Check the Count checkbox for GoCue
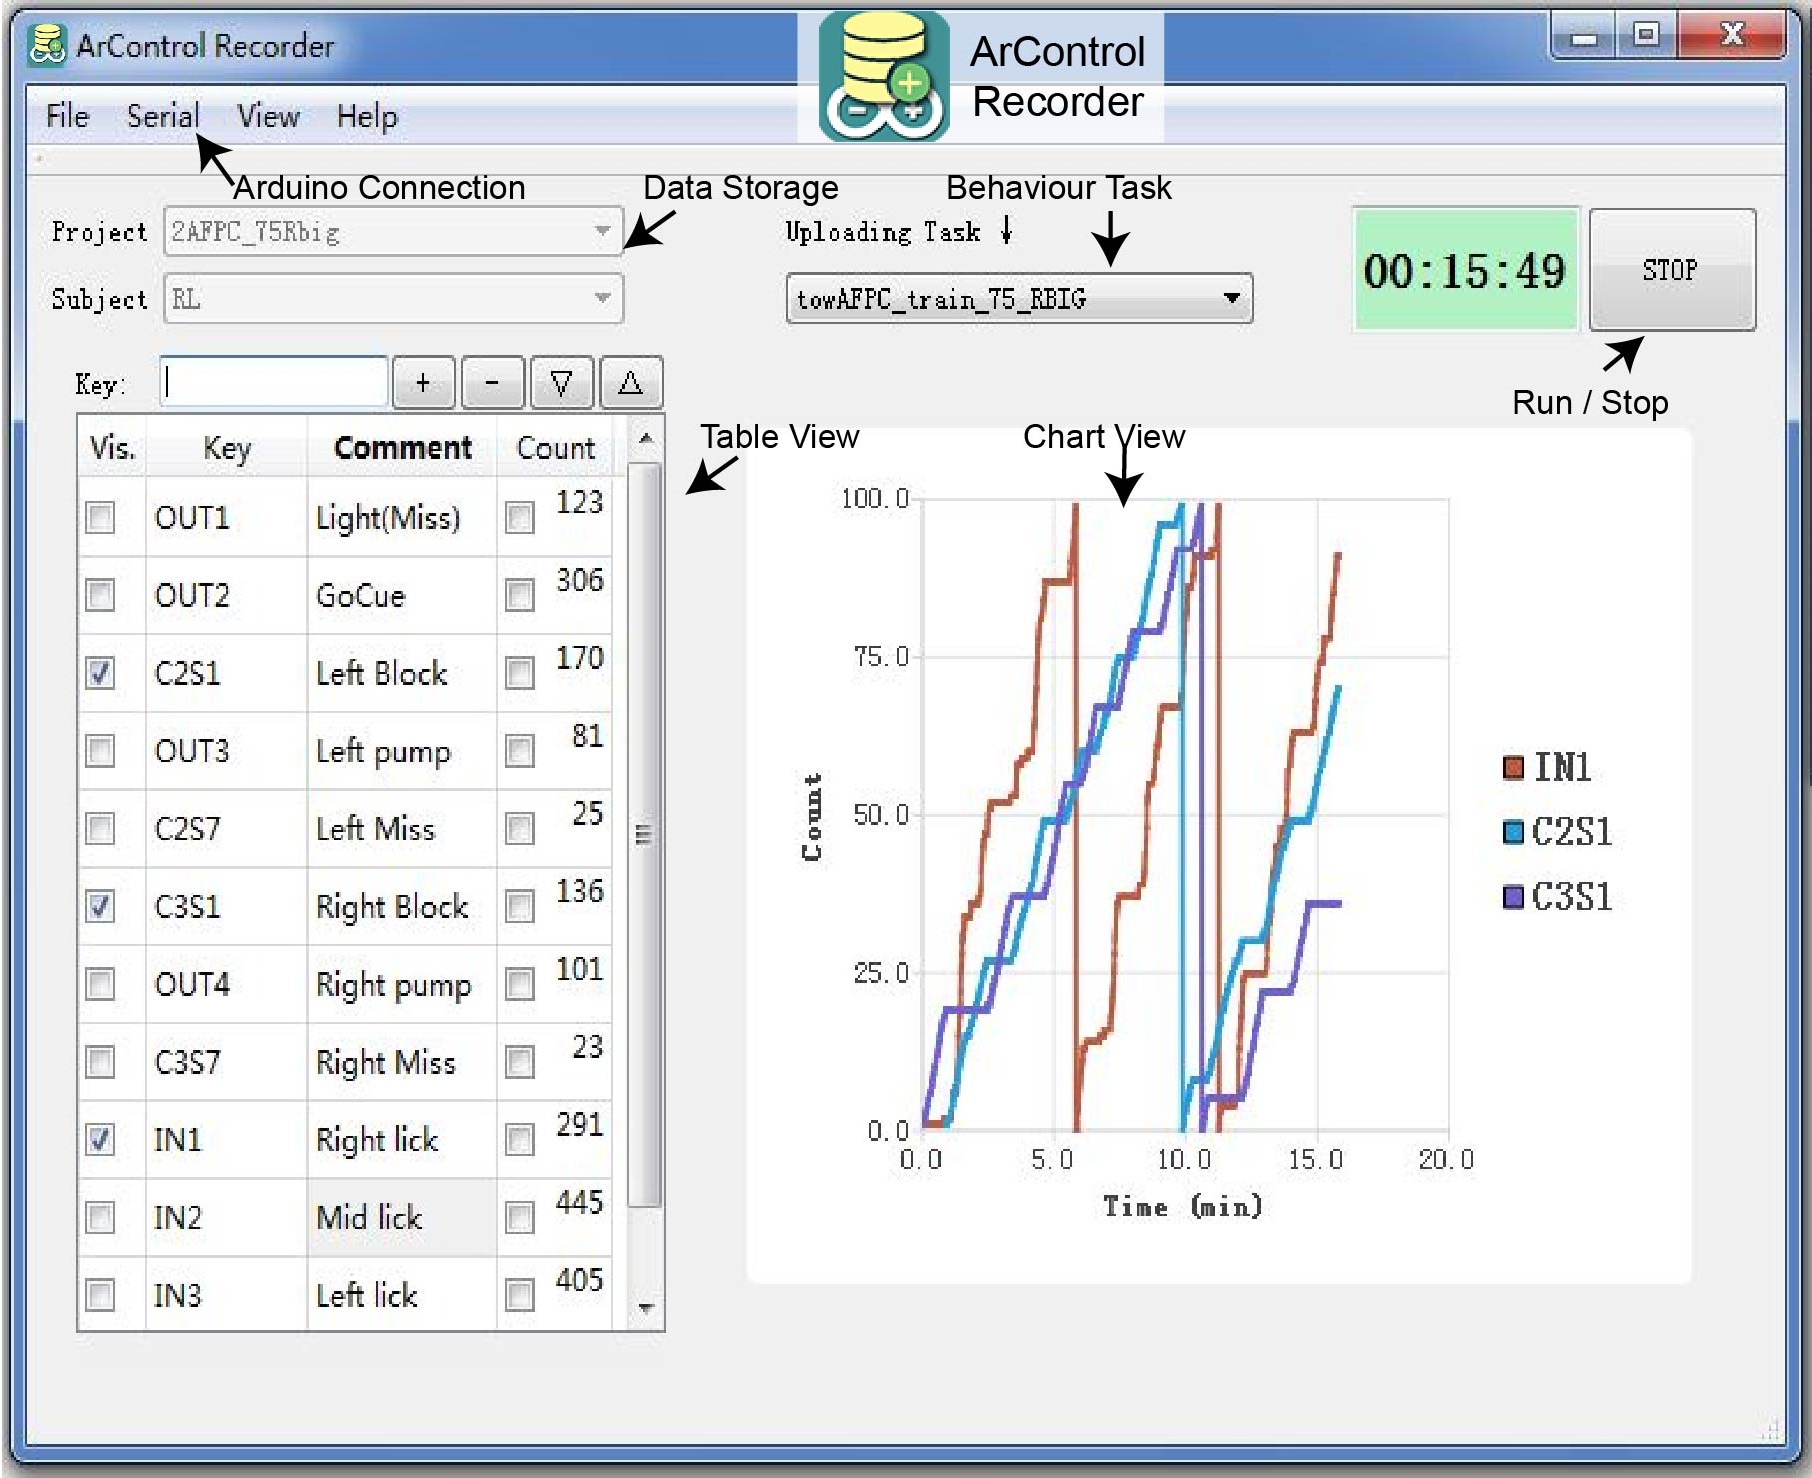Image resolution: width=1812 pixels, height=1478 pixels. pyautogui.click(x=520, y=596)
